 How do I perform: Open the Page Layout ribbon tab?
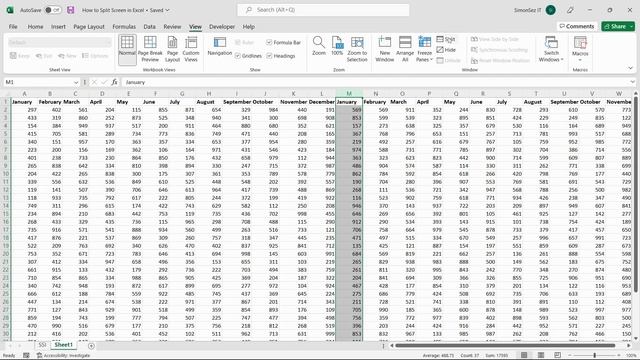[89, 27]
